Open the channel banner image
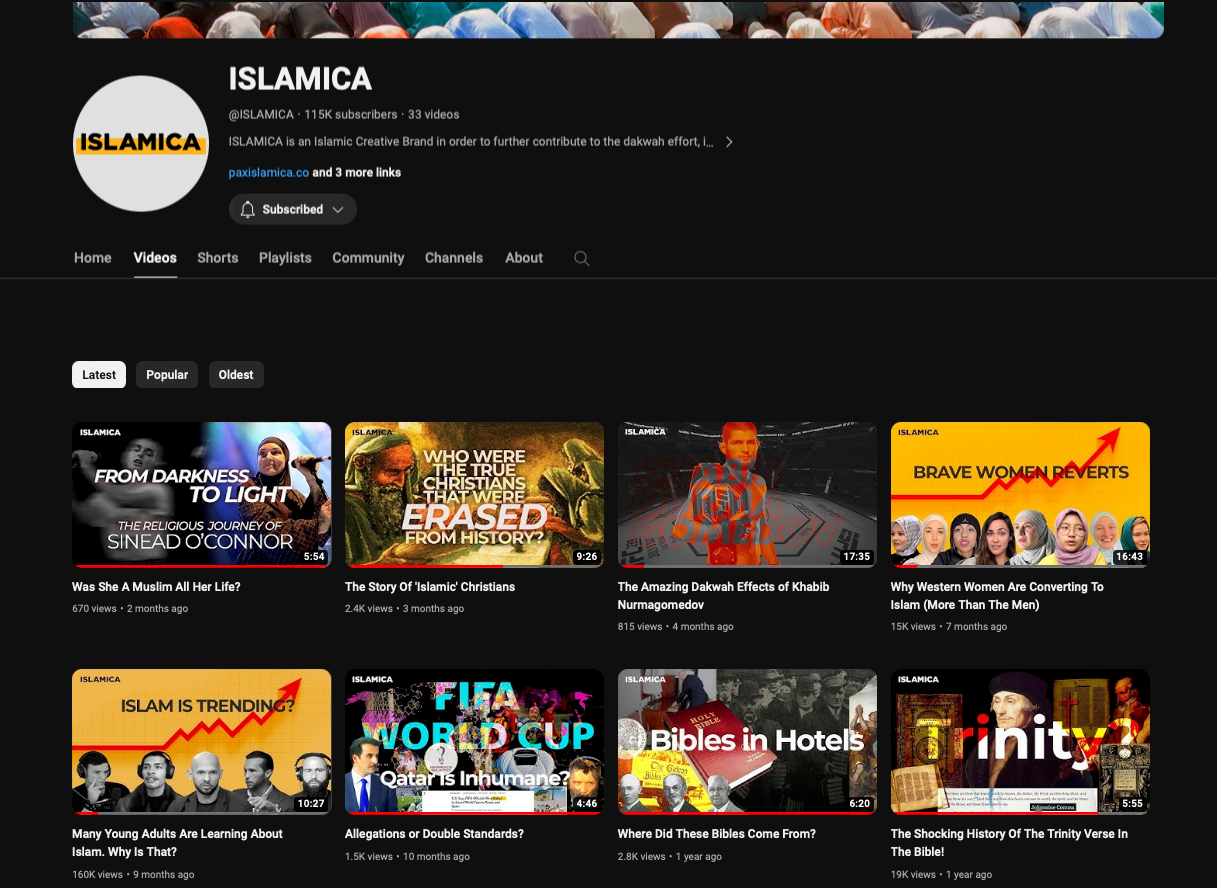 pyautogui.click(x=618, y=19)
